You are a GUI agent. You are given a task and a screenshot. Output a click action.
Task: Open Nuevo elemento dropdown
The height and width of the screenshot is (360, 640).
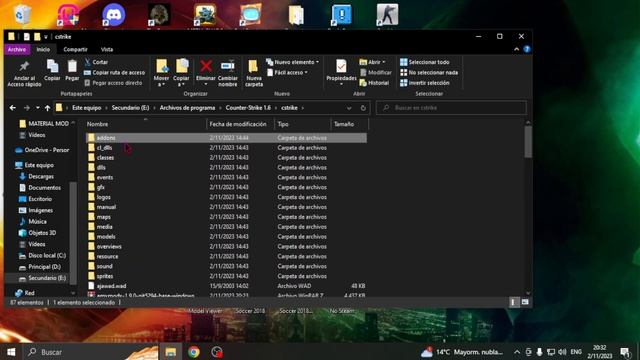click(x=292, y=62)
